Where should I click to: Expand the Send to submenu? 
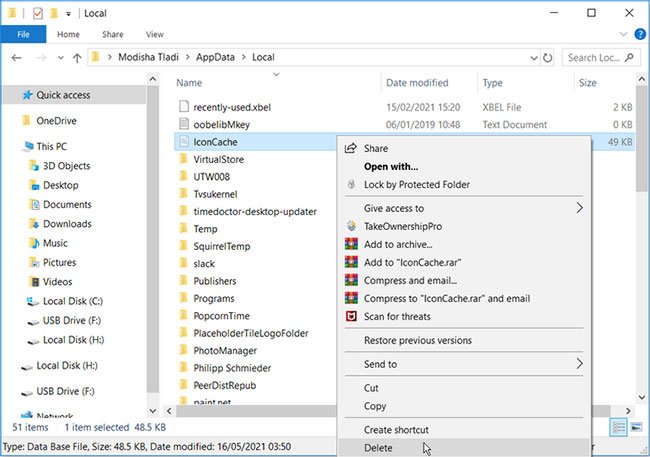tap(579, 364)
